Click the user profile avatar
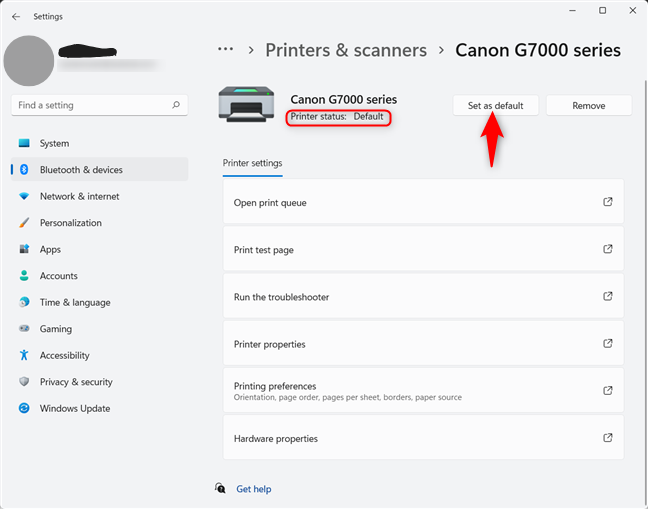Screen dimensions: 648x509 (29, 61)
